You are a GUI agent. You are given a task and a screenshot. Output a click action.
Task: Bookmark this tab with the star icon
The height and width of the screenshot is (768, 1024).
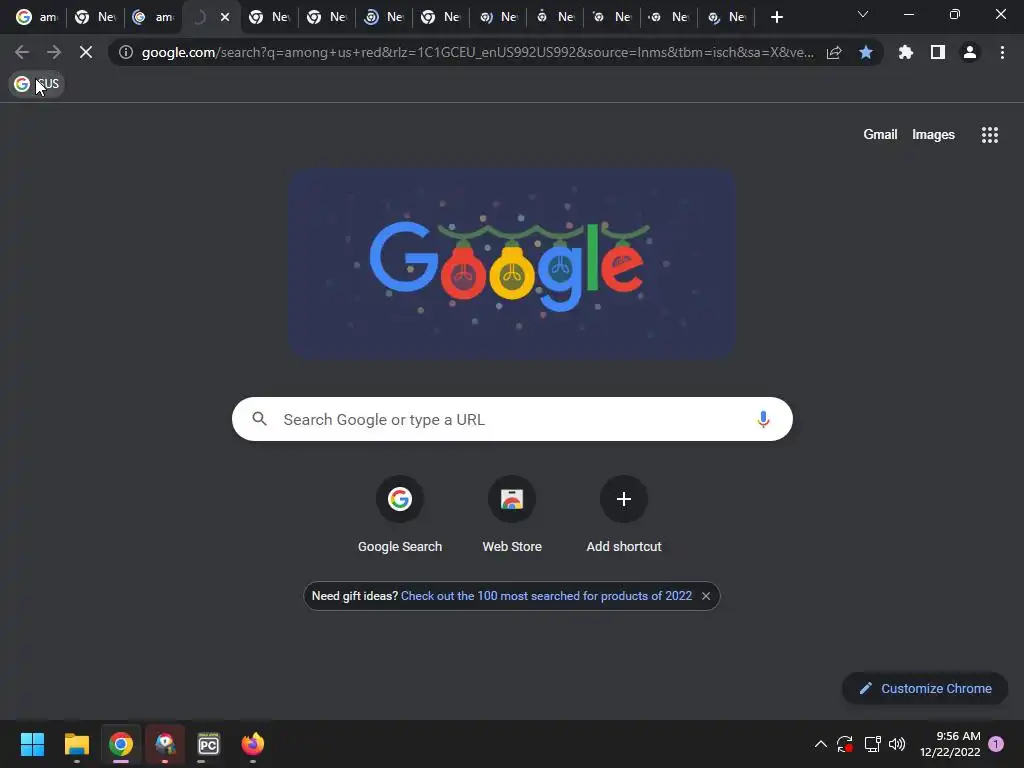(x=866, y=52)
